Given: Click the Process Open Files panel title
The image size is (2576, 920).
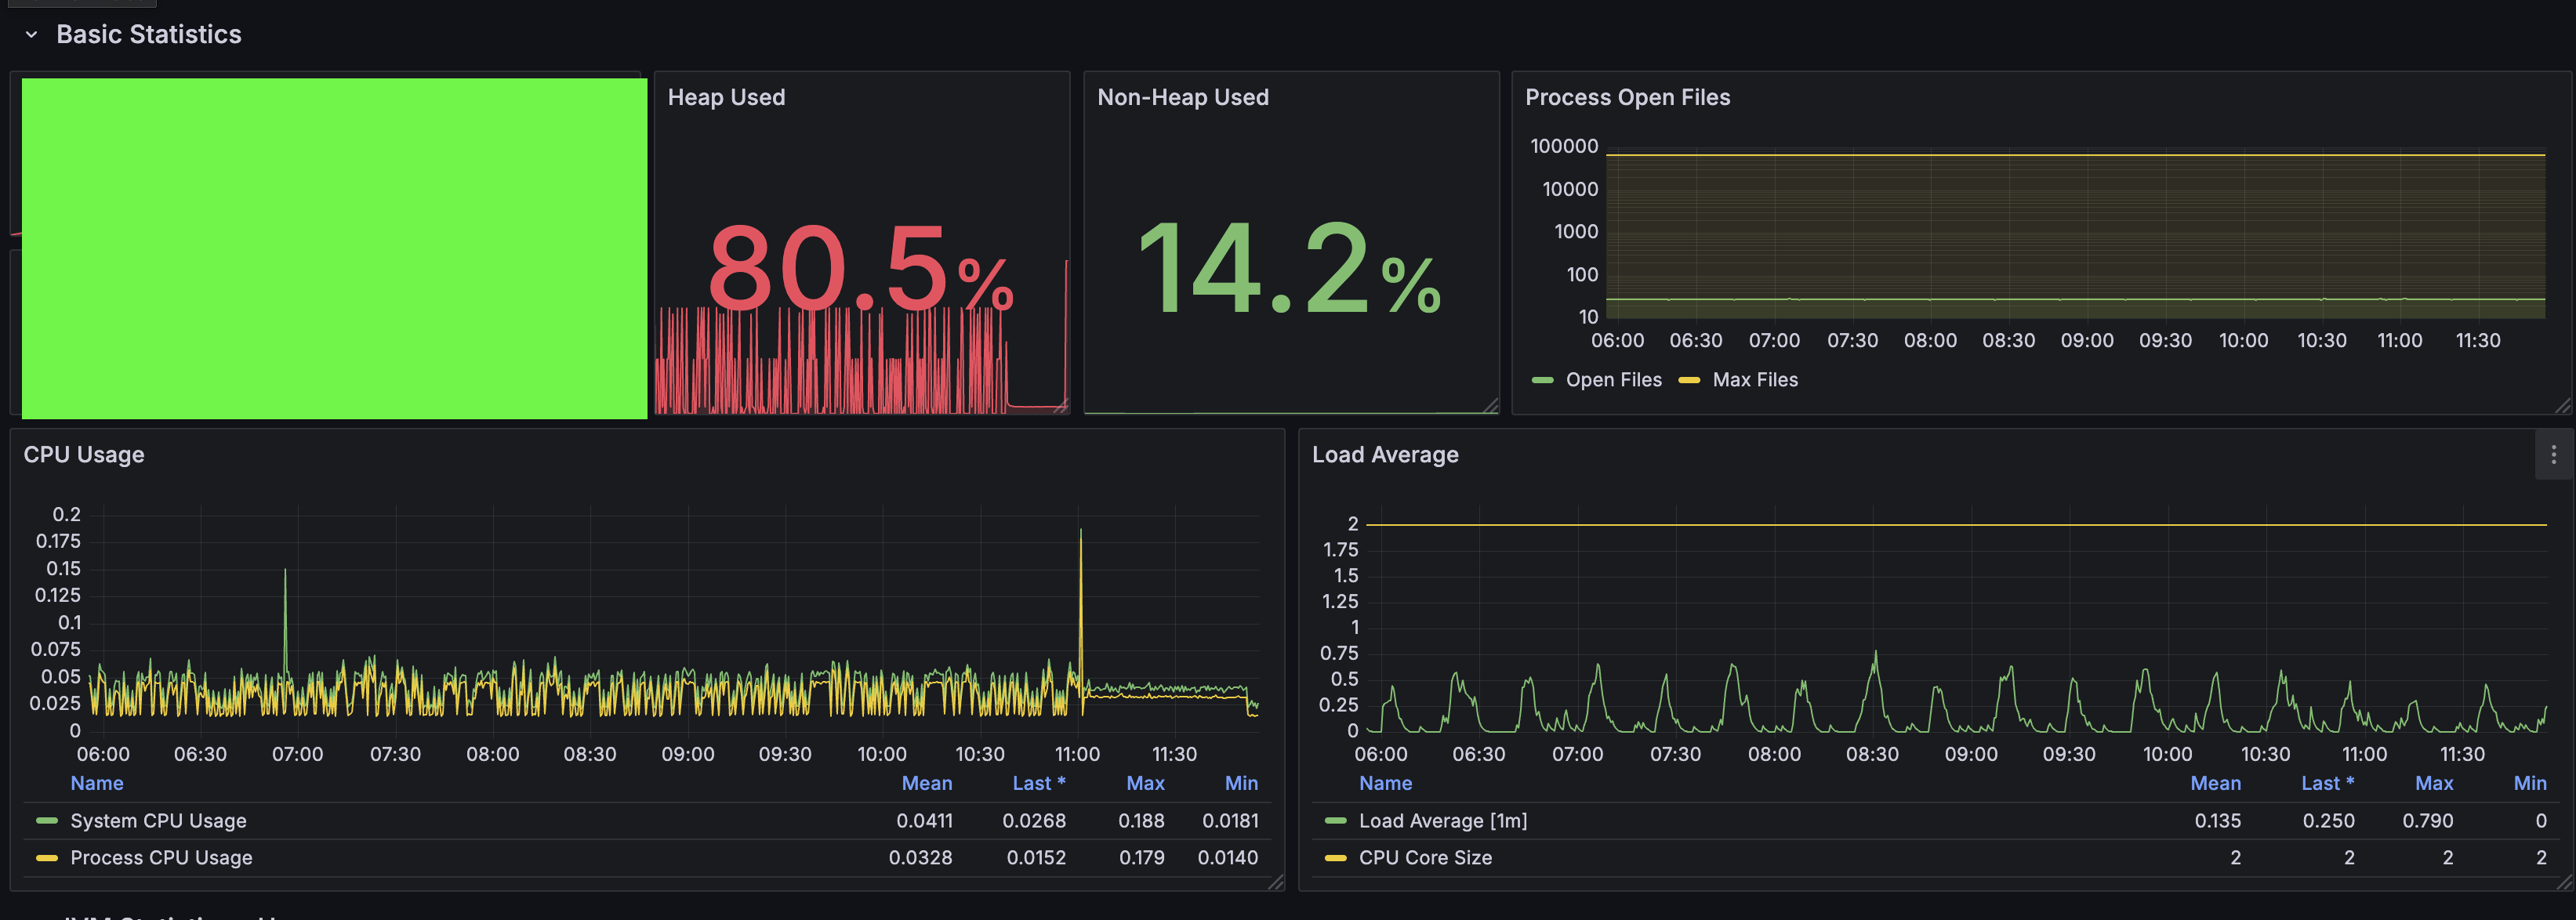Looking at the screenshot, I should click(1627, 98).
